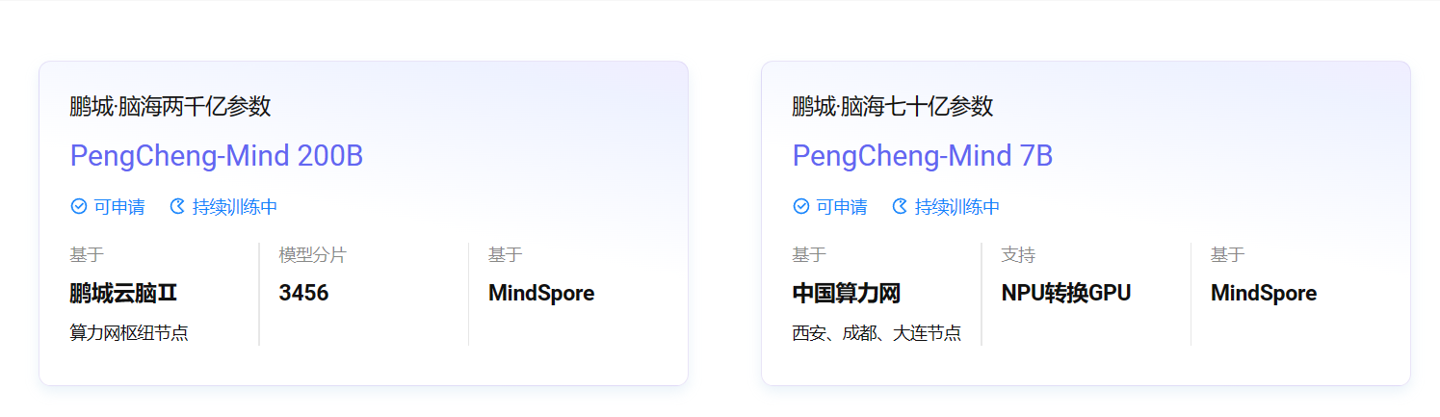Select the 可申请 label in the 7B card

(841, 207)
